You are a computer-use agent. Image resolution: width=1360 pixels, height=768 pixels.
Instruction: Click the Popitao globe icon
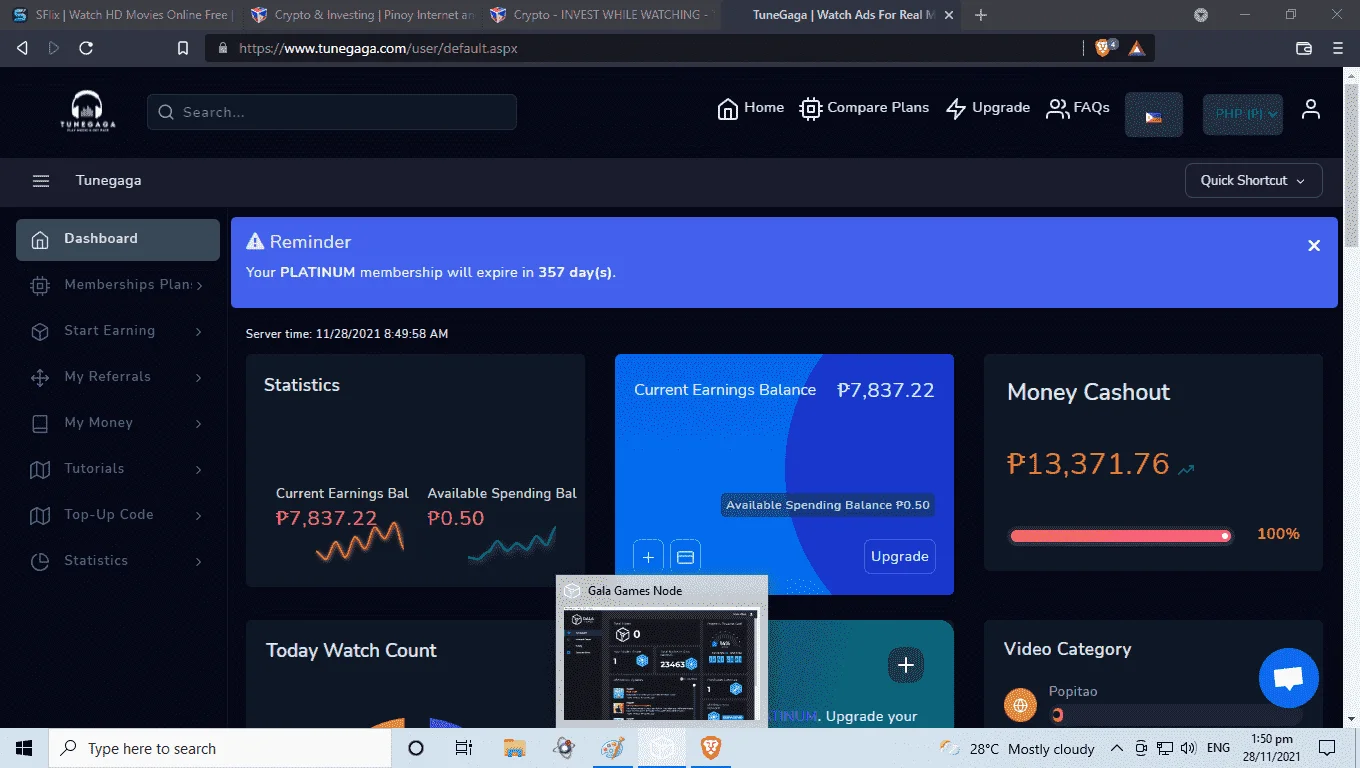coord(1020,706)
